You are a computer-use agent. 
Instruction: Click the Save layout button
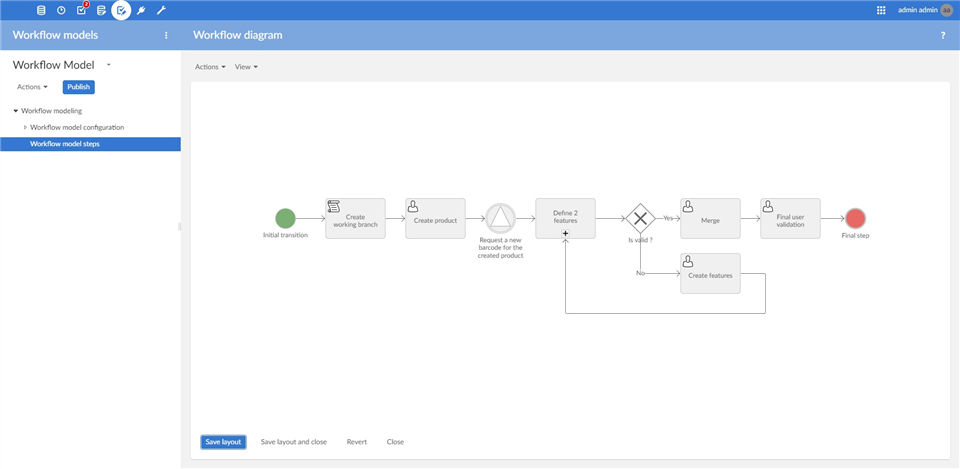223,441
